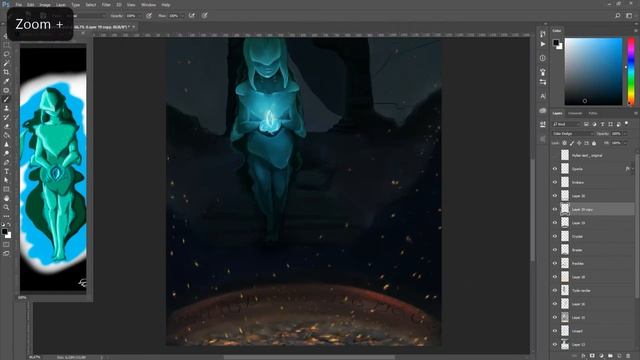Image resolution: width=640 pixels, height=360 pixels.
Task: Switch to the Paths tab
Action: coord(593,113)
